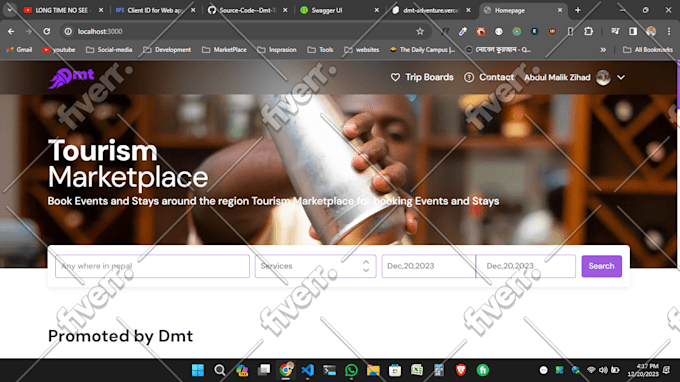Open Abdul Malik Zihad's user name
680x382 pixels.
557,77
